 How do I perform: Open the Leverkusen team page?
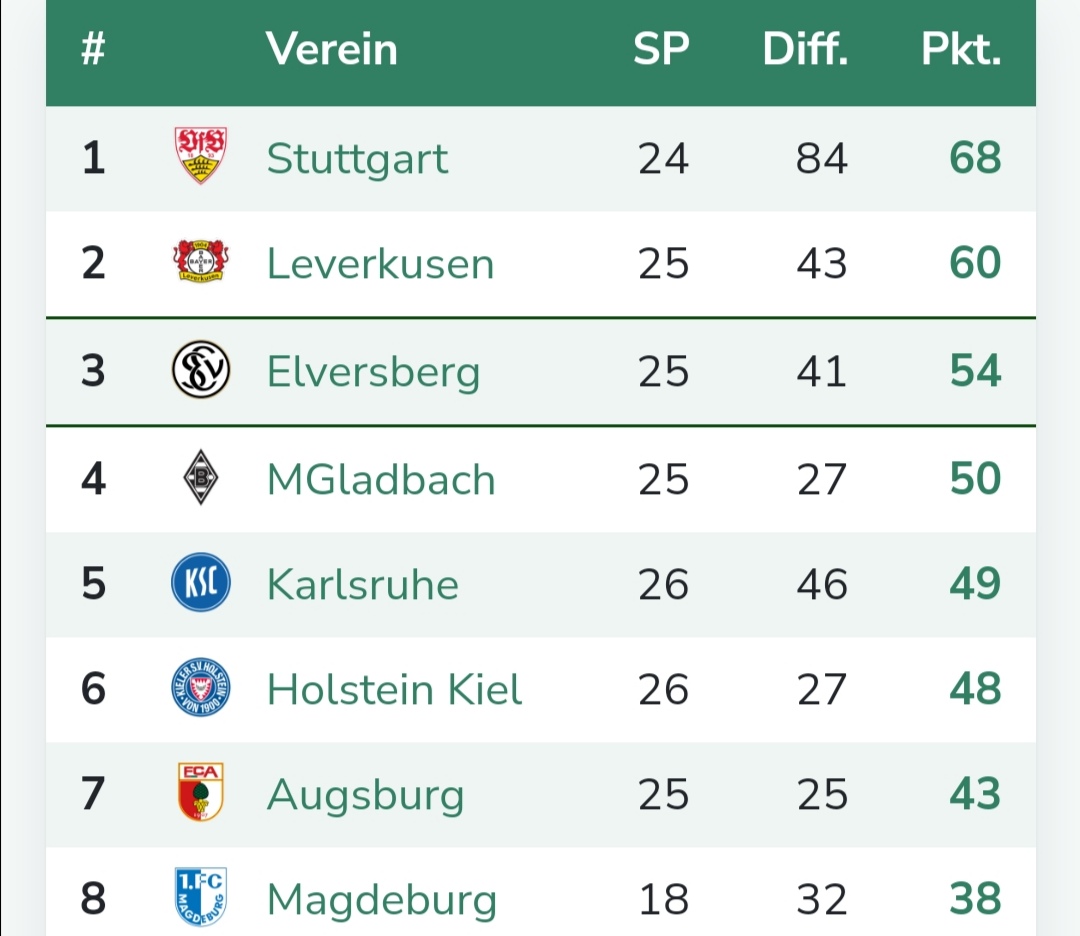[380, 264]
